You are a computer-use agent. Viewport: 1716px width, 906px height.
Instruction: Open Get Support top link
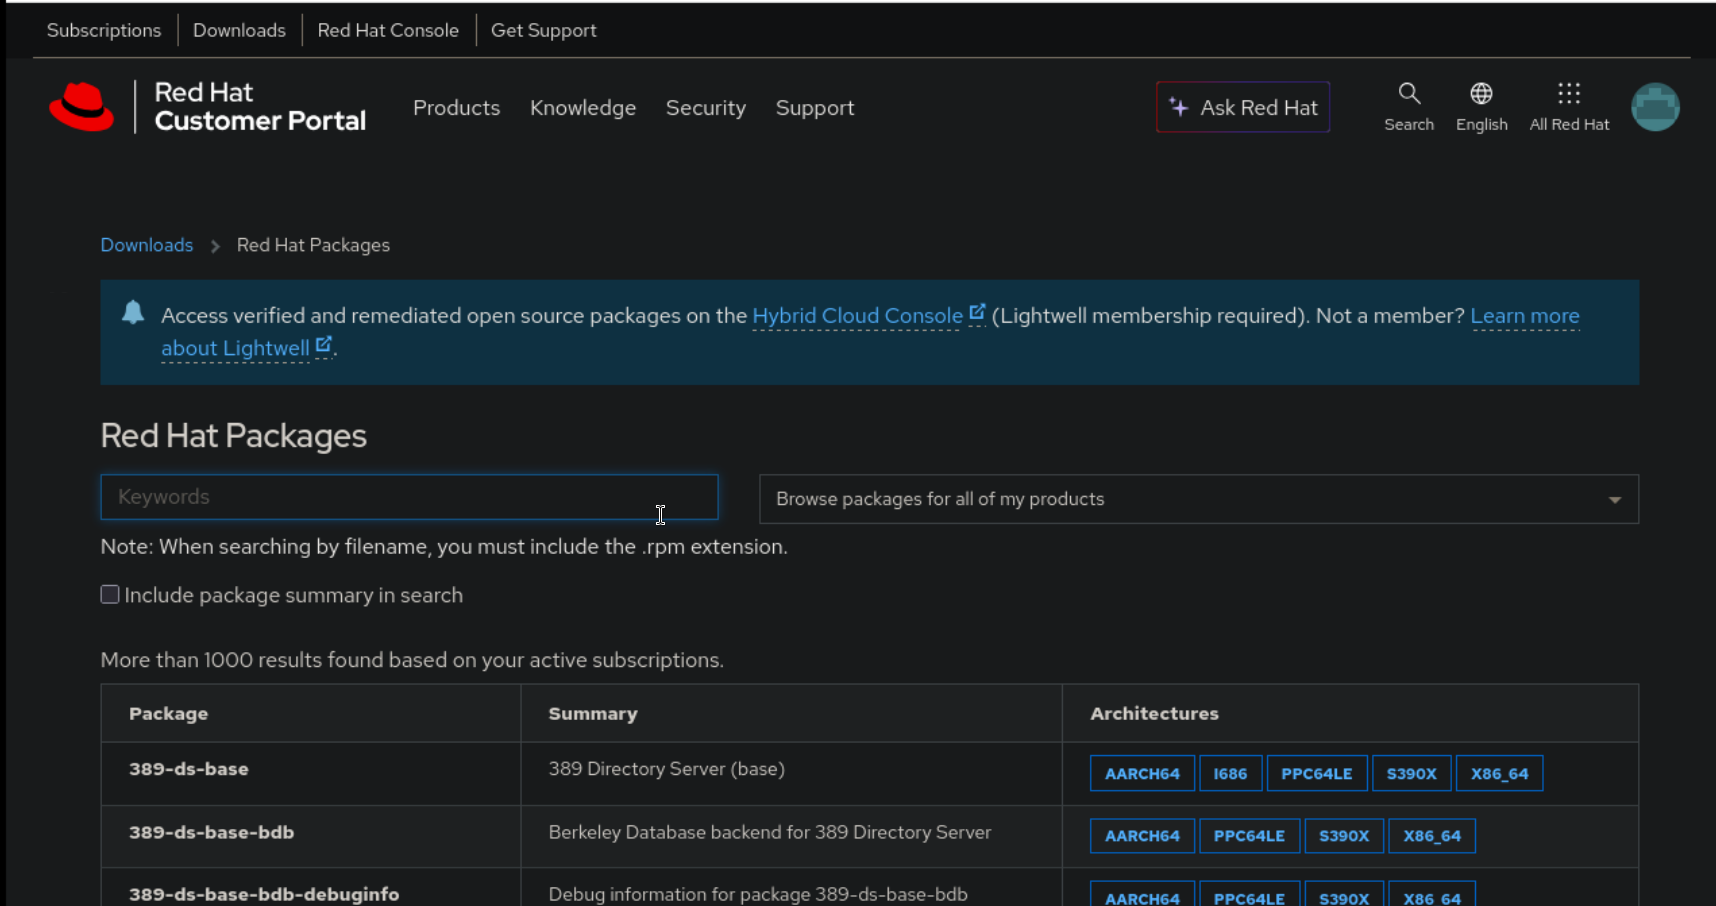point(544,30)
